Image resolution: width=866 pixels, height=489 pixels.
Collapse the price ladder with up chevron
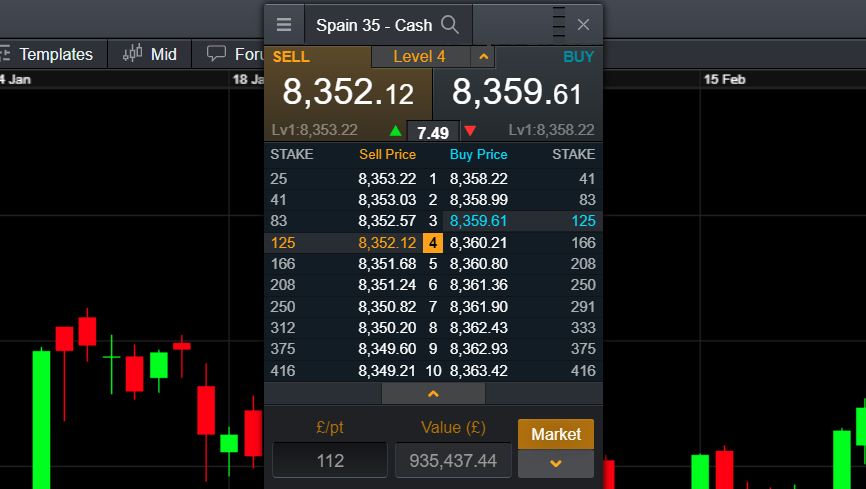434,394
